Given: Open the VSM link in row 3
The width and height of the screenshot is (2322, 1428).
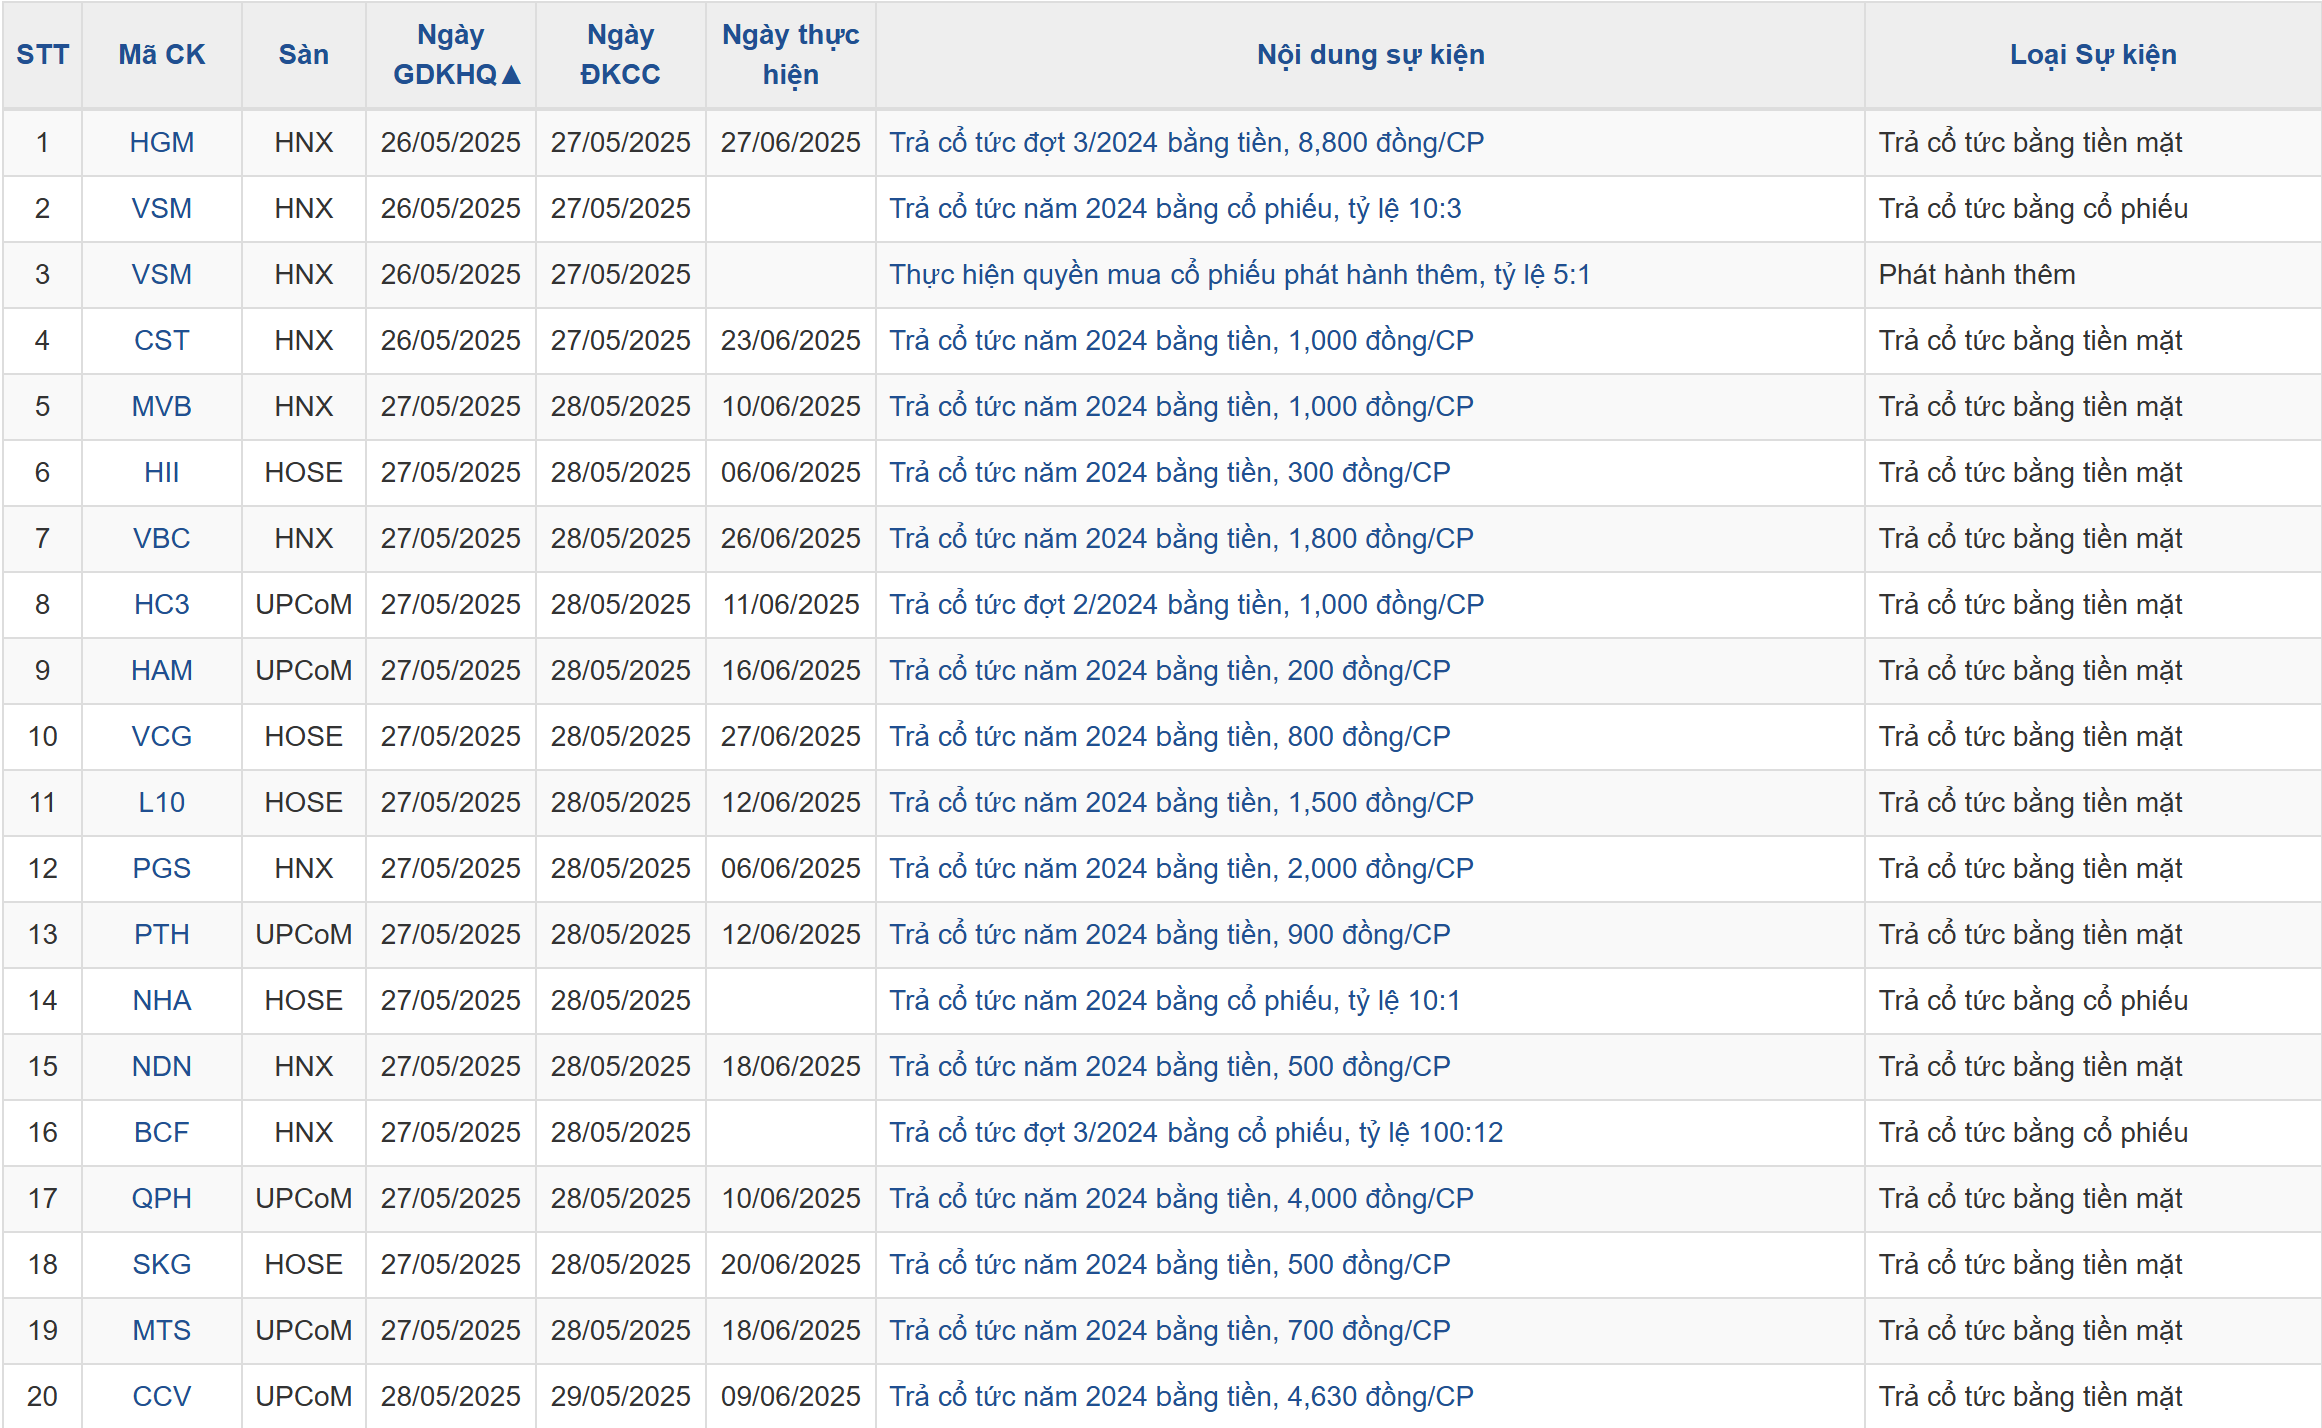Looking at the screenshot, I should (x=162, y=275).
